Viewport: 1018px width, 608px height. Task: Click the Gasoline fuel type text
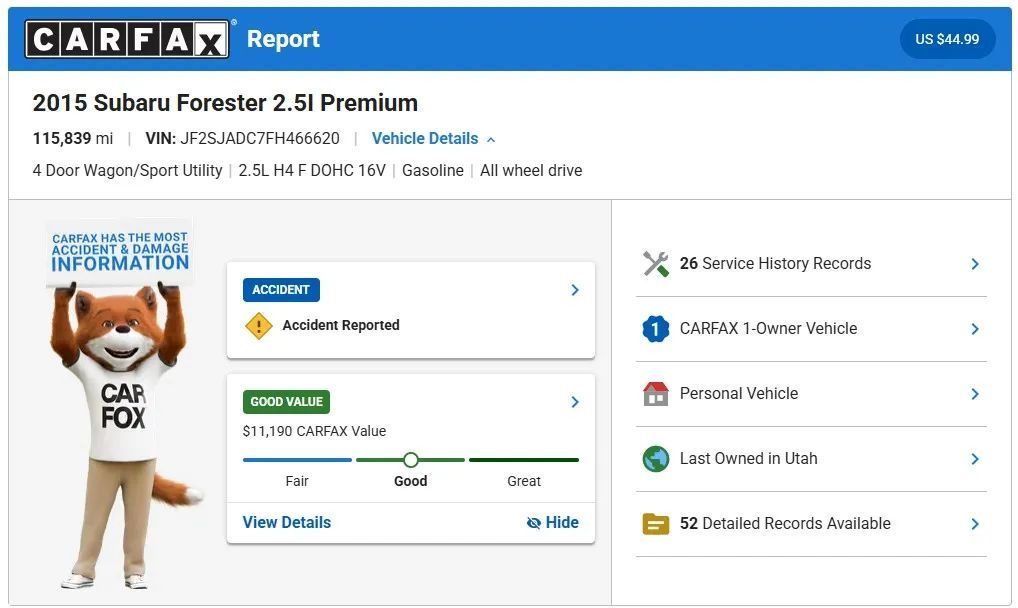pyautogui.click(x=432, y=170)
